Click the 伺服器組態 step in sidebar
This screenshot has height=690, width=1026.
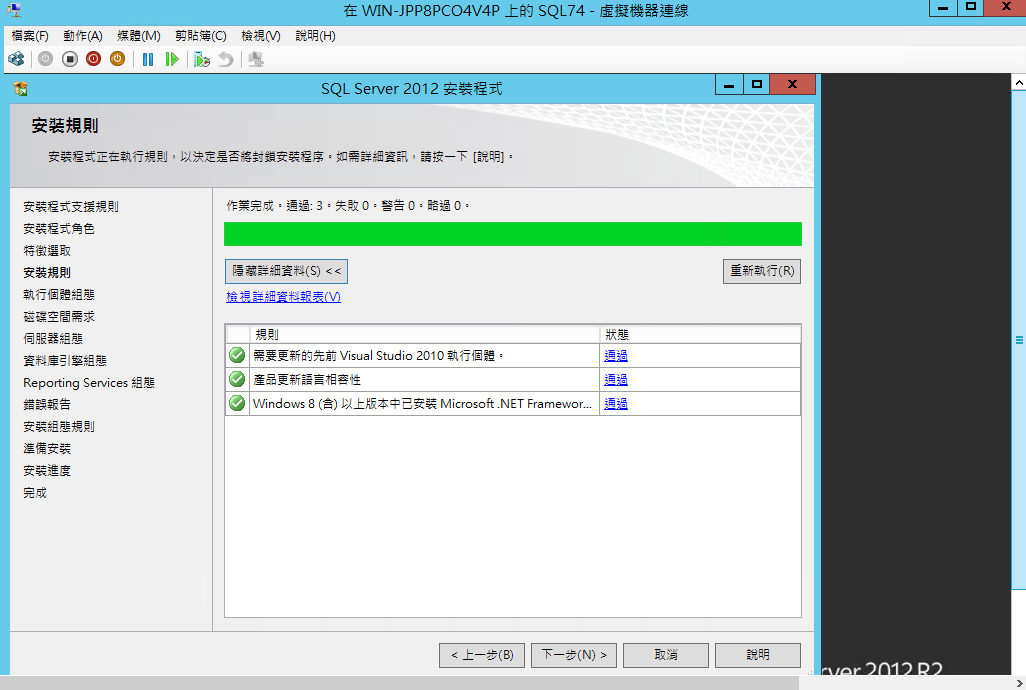[x=53, y=339]
